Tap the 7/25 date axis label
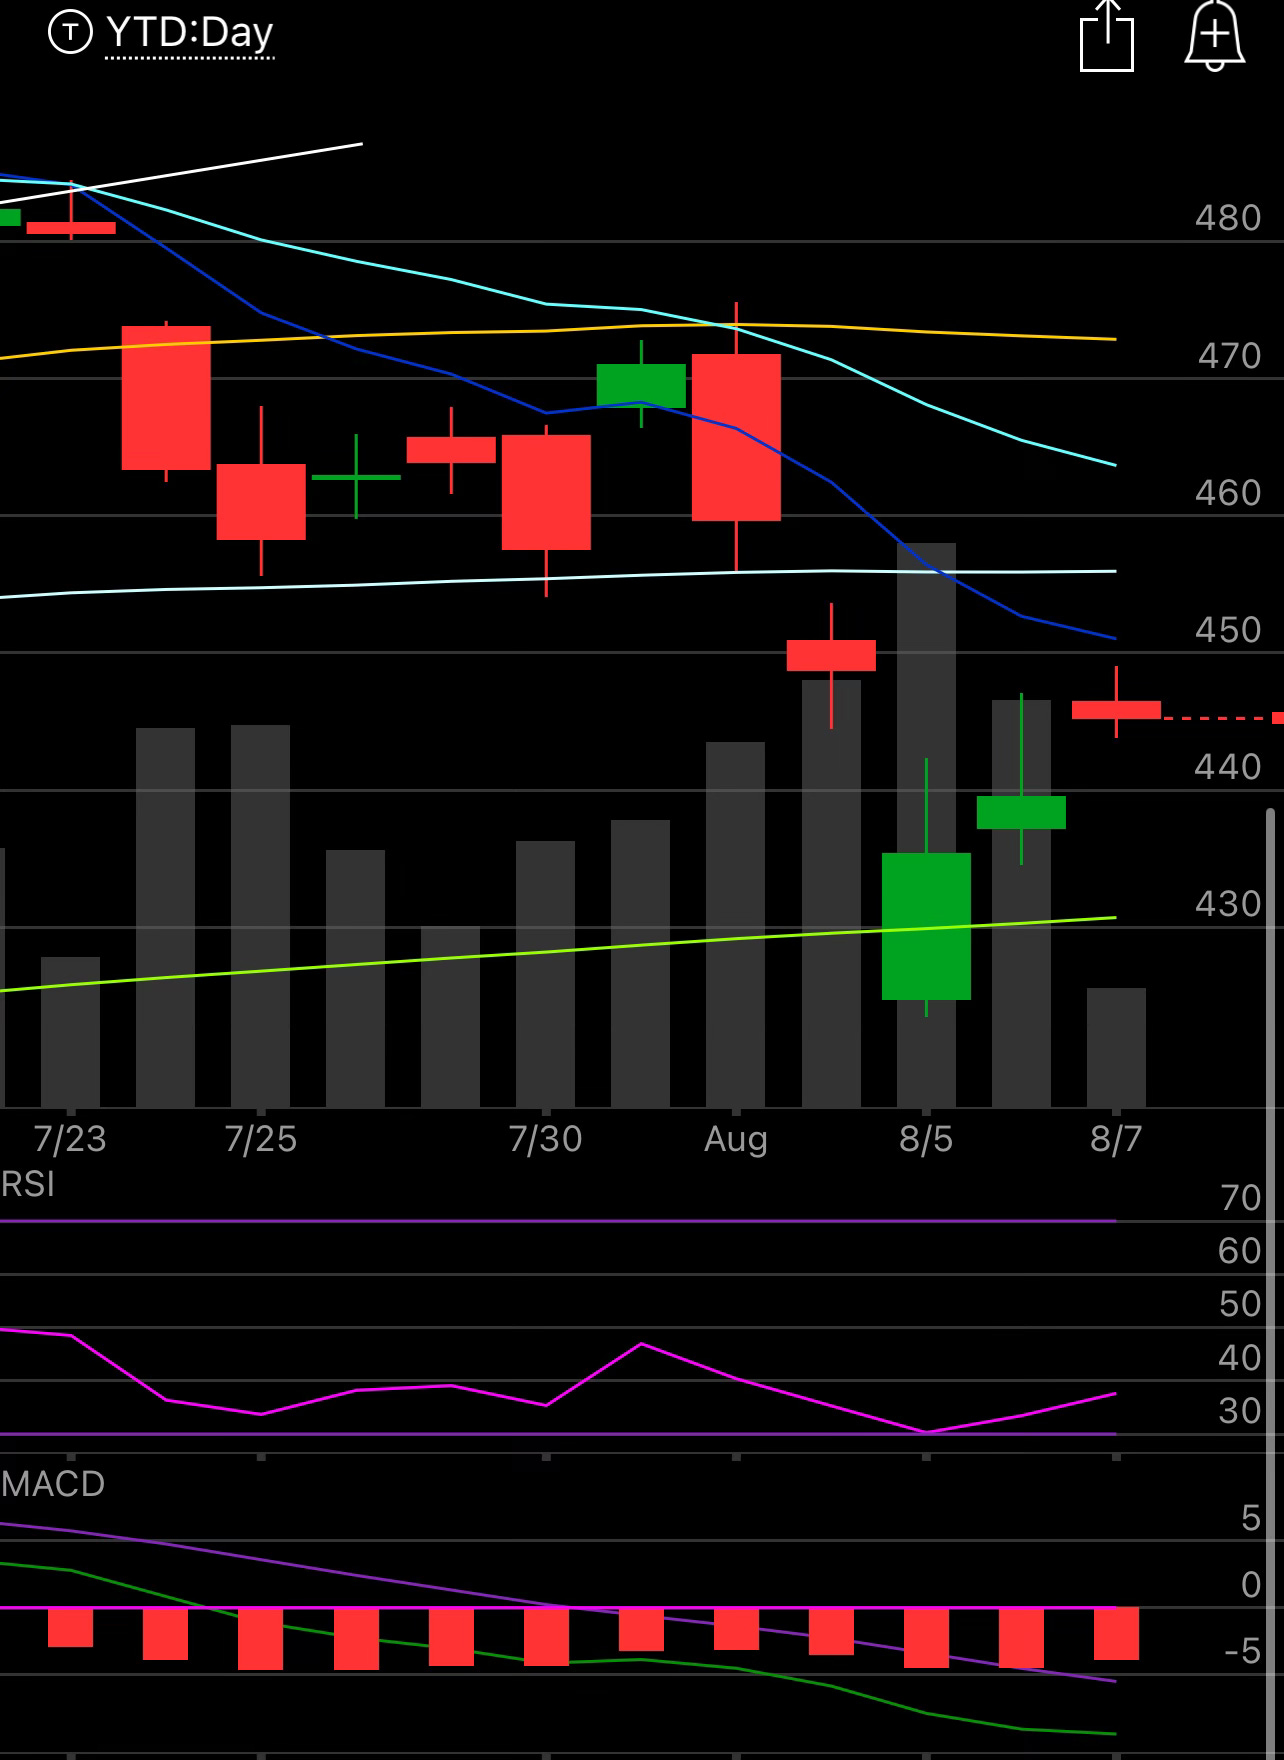 (261, 1139)
